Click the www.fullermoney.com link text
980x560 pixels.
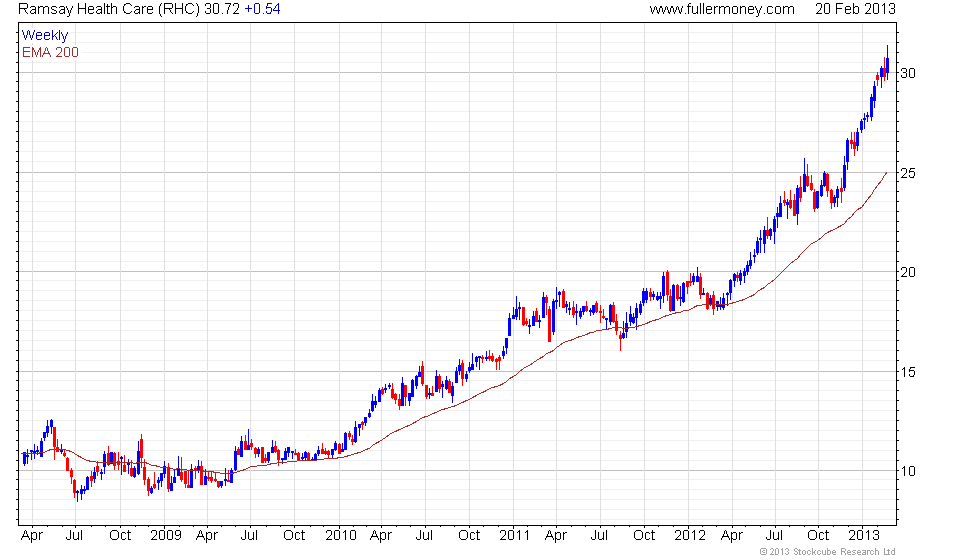tap(722, 9)
